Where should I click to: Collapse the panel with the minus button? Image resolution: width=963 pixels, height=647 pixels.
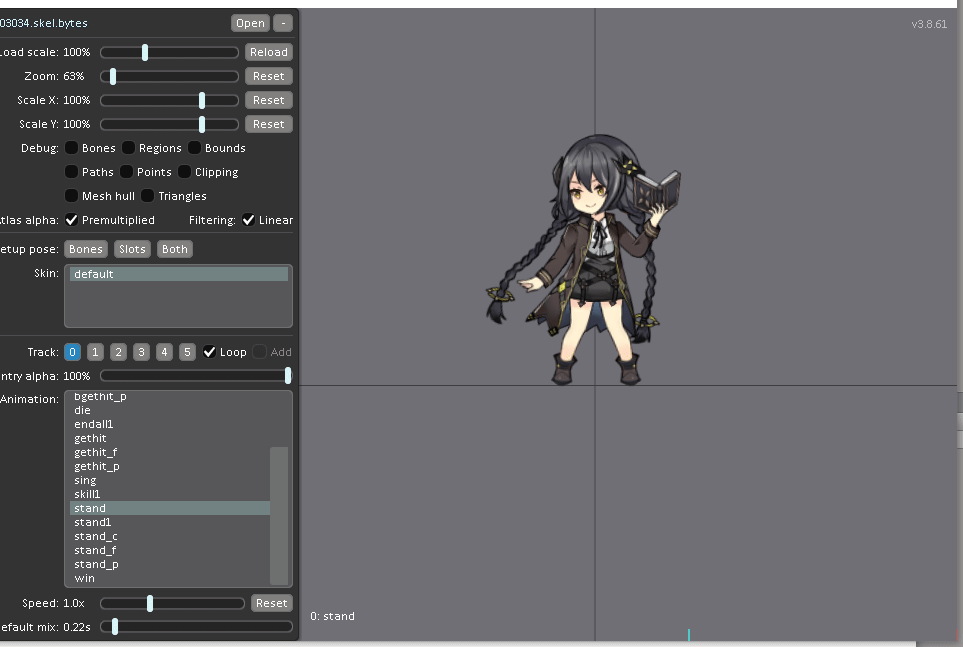[x=283, y=23]
